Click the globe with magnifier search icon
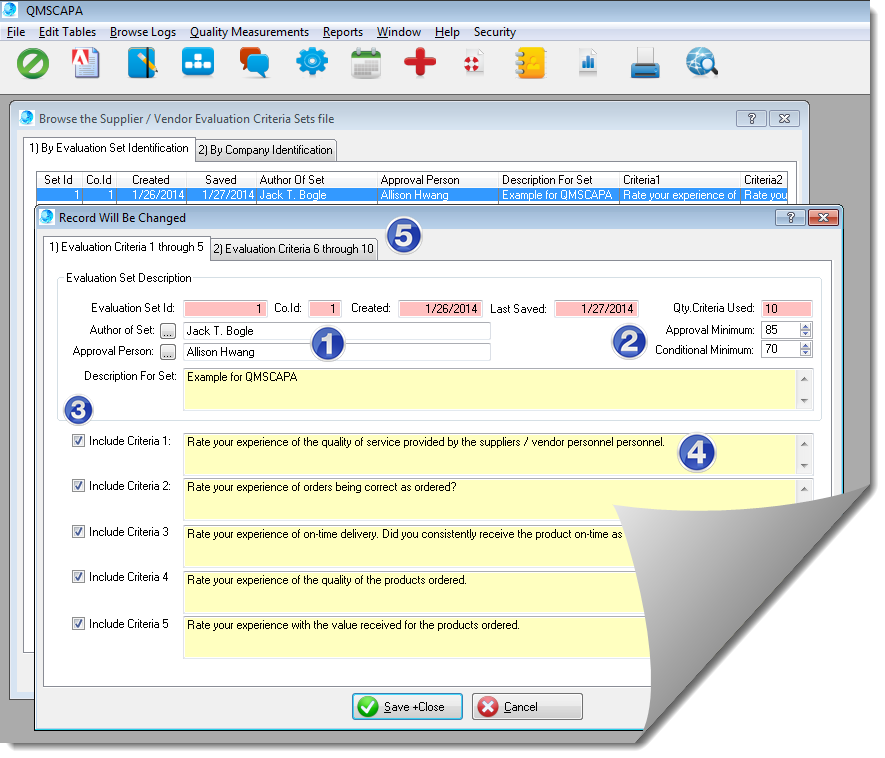Image resolution: width=885 pixels, height=758 pixels. [701, 64]
